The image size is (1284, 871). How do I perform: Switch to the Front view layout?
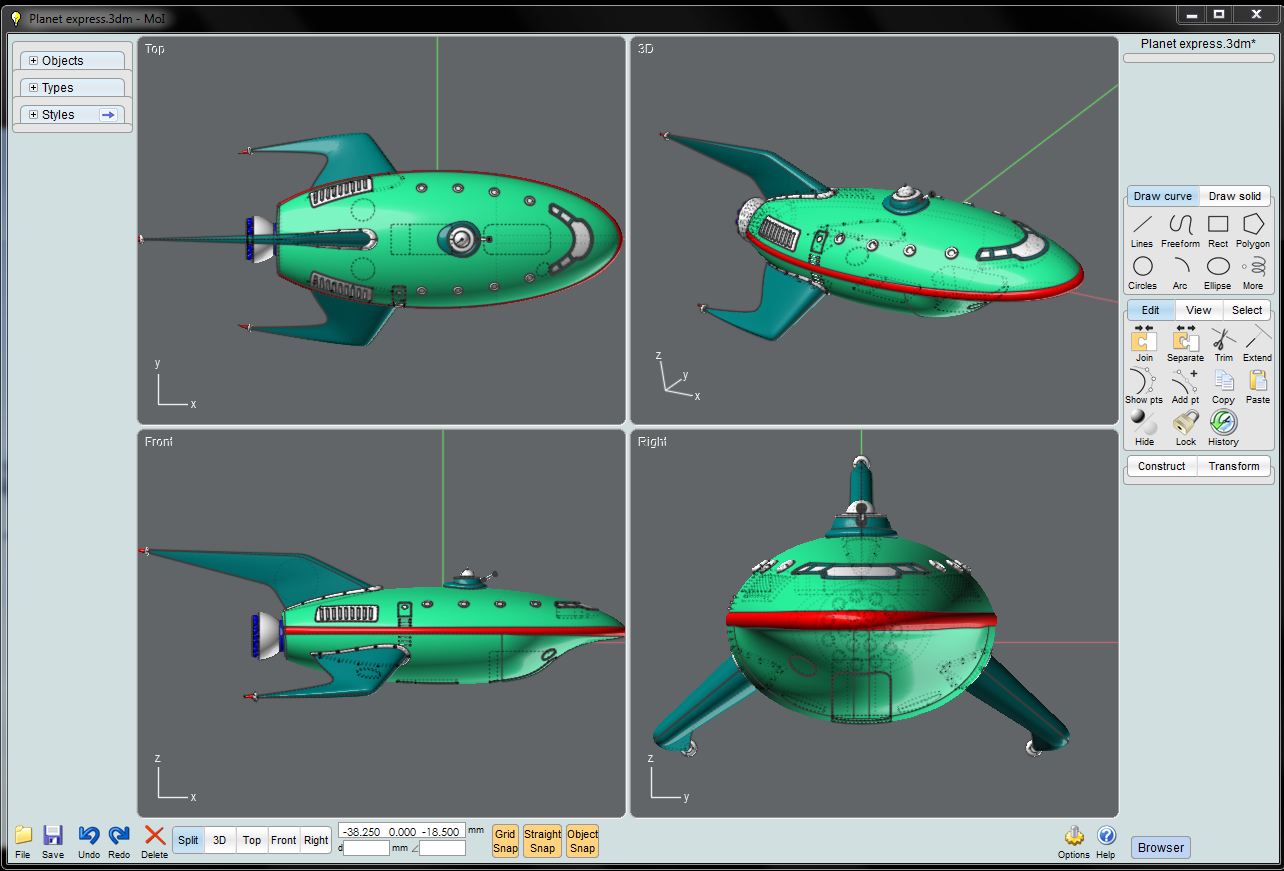tap(284, 840)
